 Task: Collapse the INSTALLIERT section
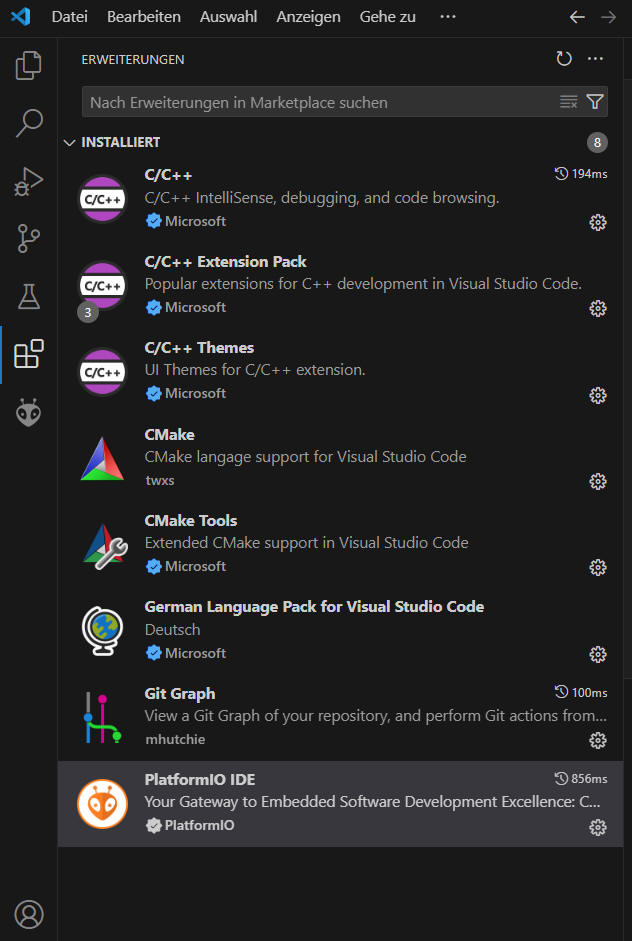69,143
